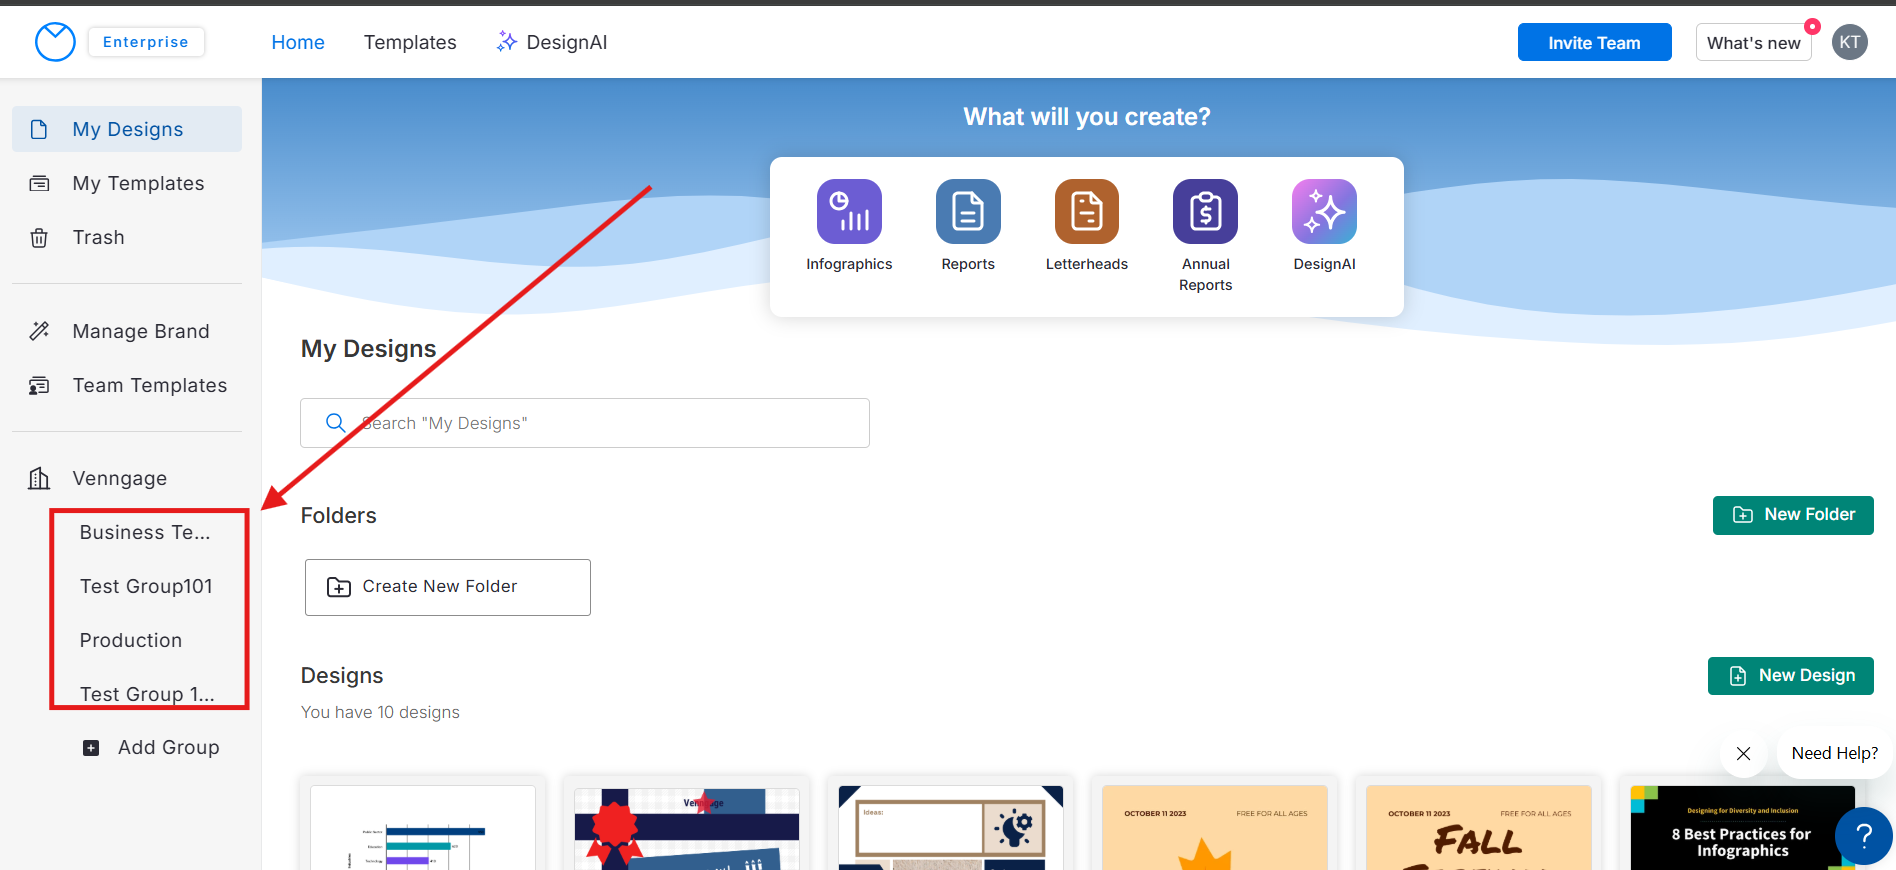Open the Templates tab in top navigation
Image resolution: width=1896 pixels, height=870 pixels.
tap(410, 42)
